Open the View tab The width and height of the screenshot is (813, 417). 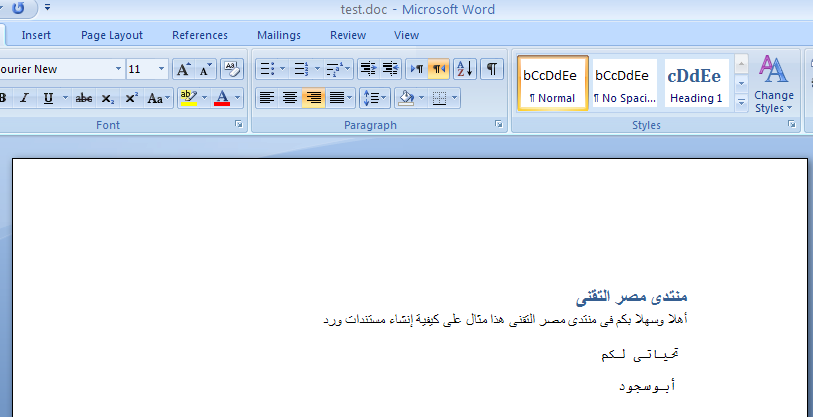point(406,35)
